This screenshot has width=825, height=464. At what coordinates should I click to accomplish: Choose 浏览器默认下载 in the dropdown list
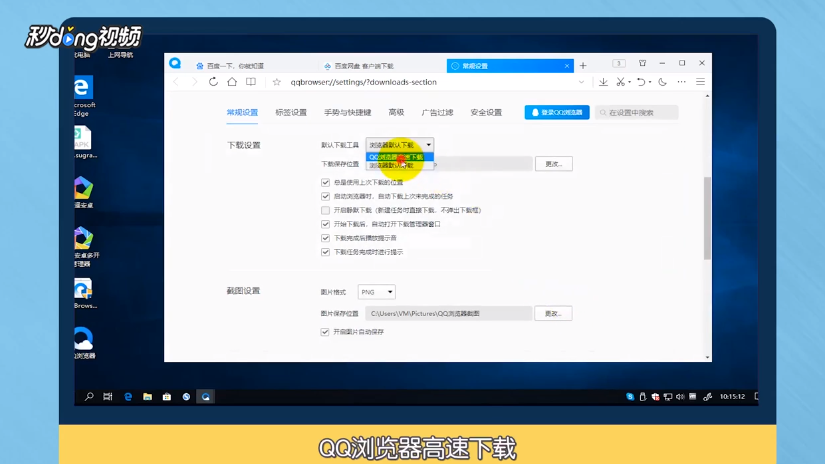pos(400,165)
